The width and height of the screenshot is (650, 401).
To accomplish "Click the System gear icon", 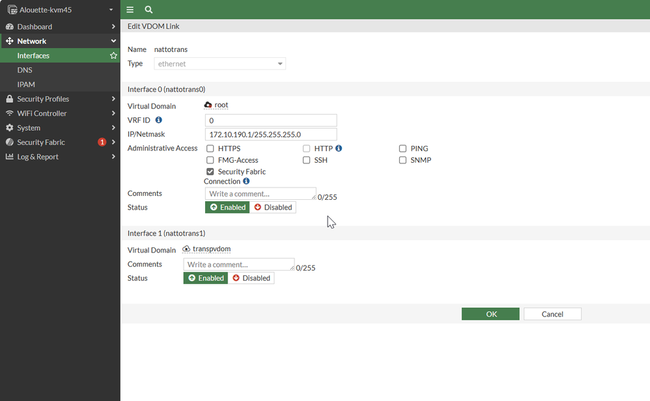I will tap(10, 128).
